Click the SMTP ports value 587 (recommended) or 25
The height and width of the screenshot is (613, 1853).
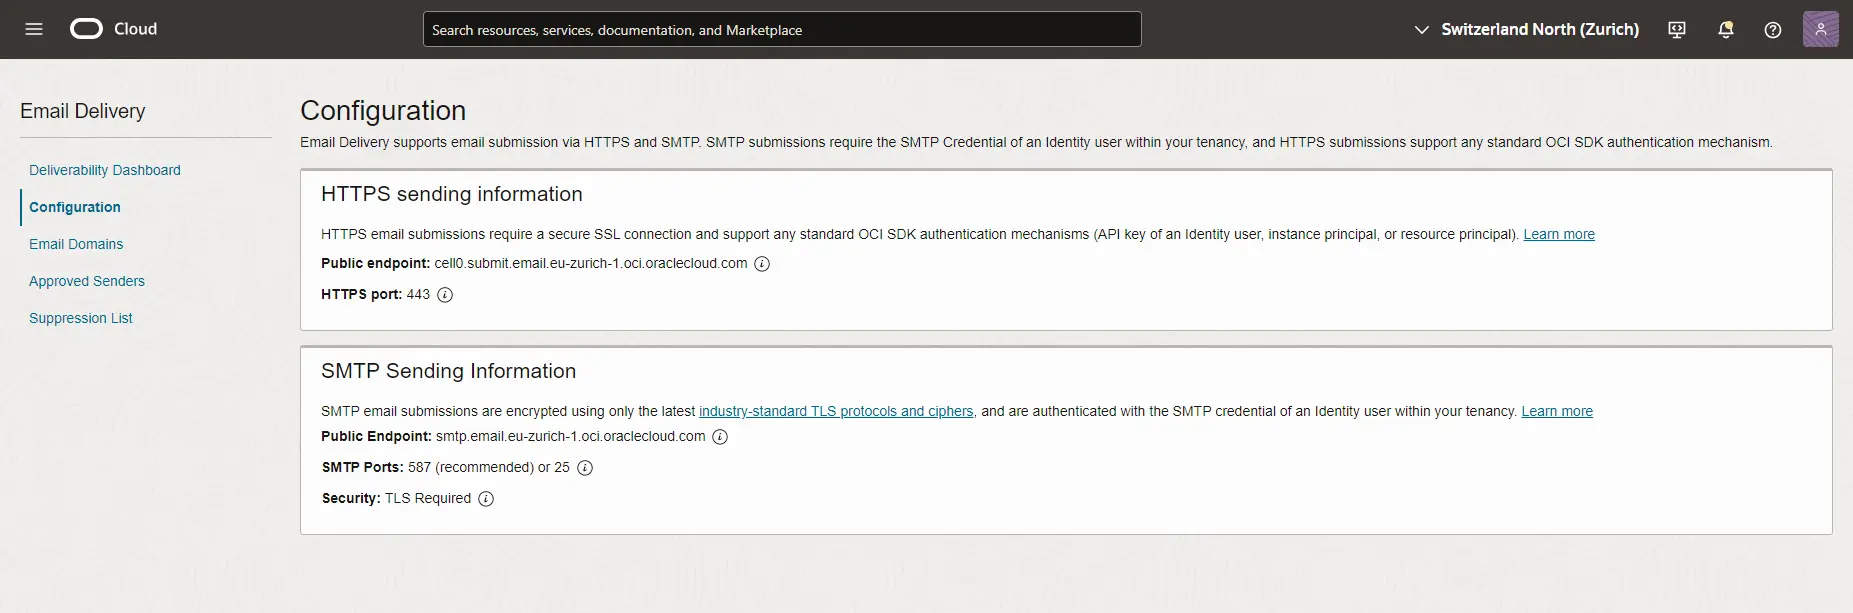point(489,467)
